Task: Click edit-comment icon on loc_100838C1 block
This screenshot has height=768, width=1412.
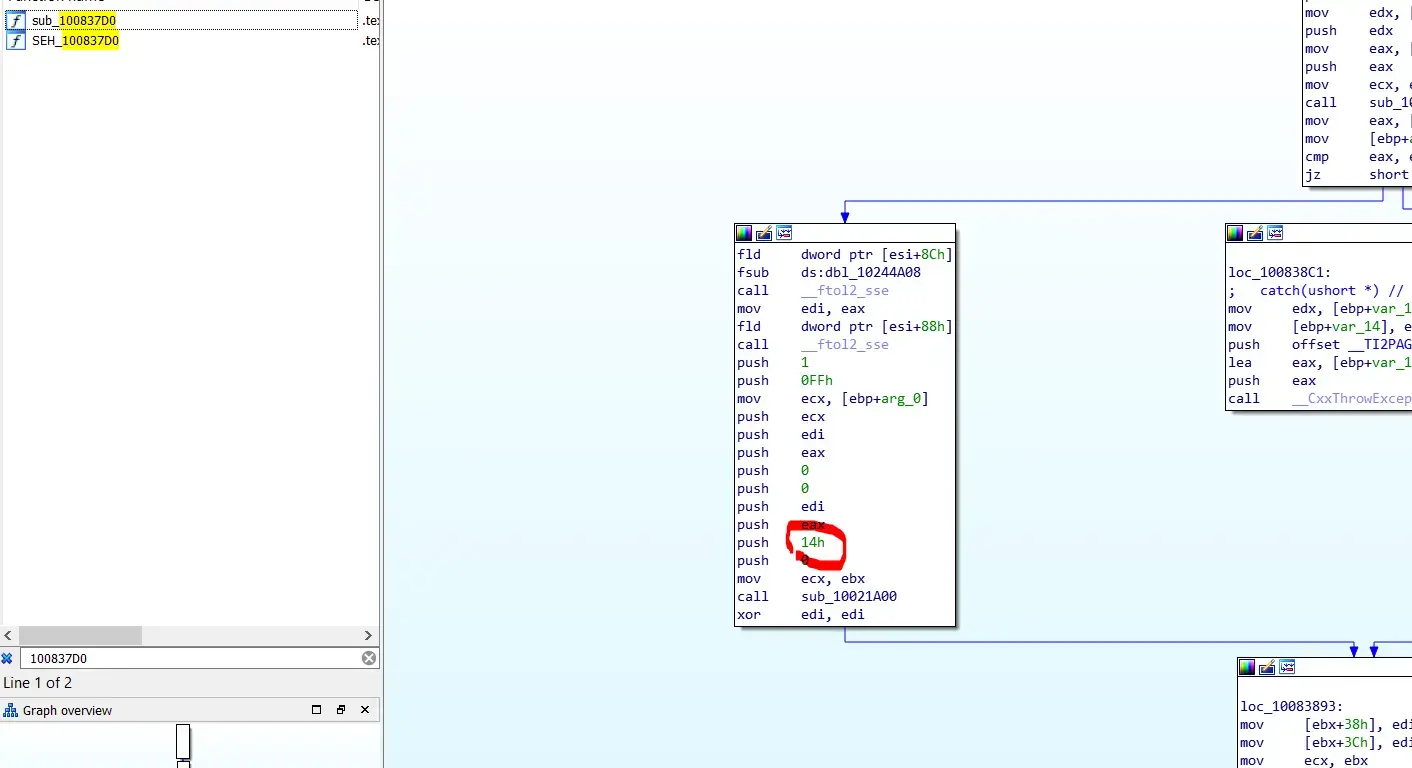Action: pyautogui.click(x=1255, y=233)
